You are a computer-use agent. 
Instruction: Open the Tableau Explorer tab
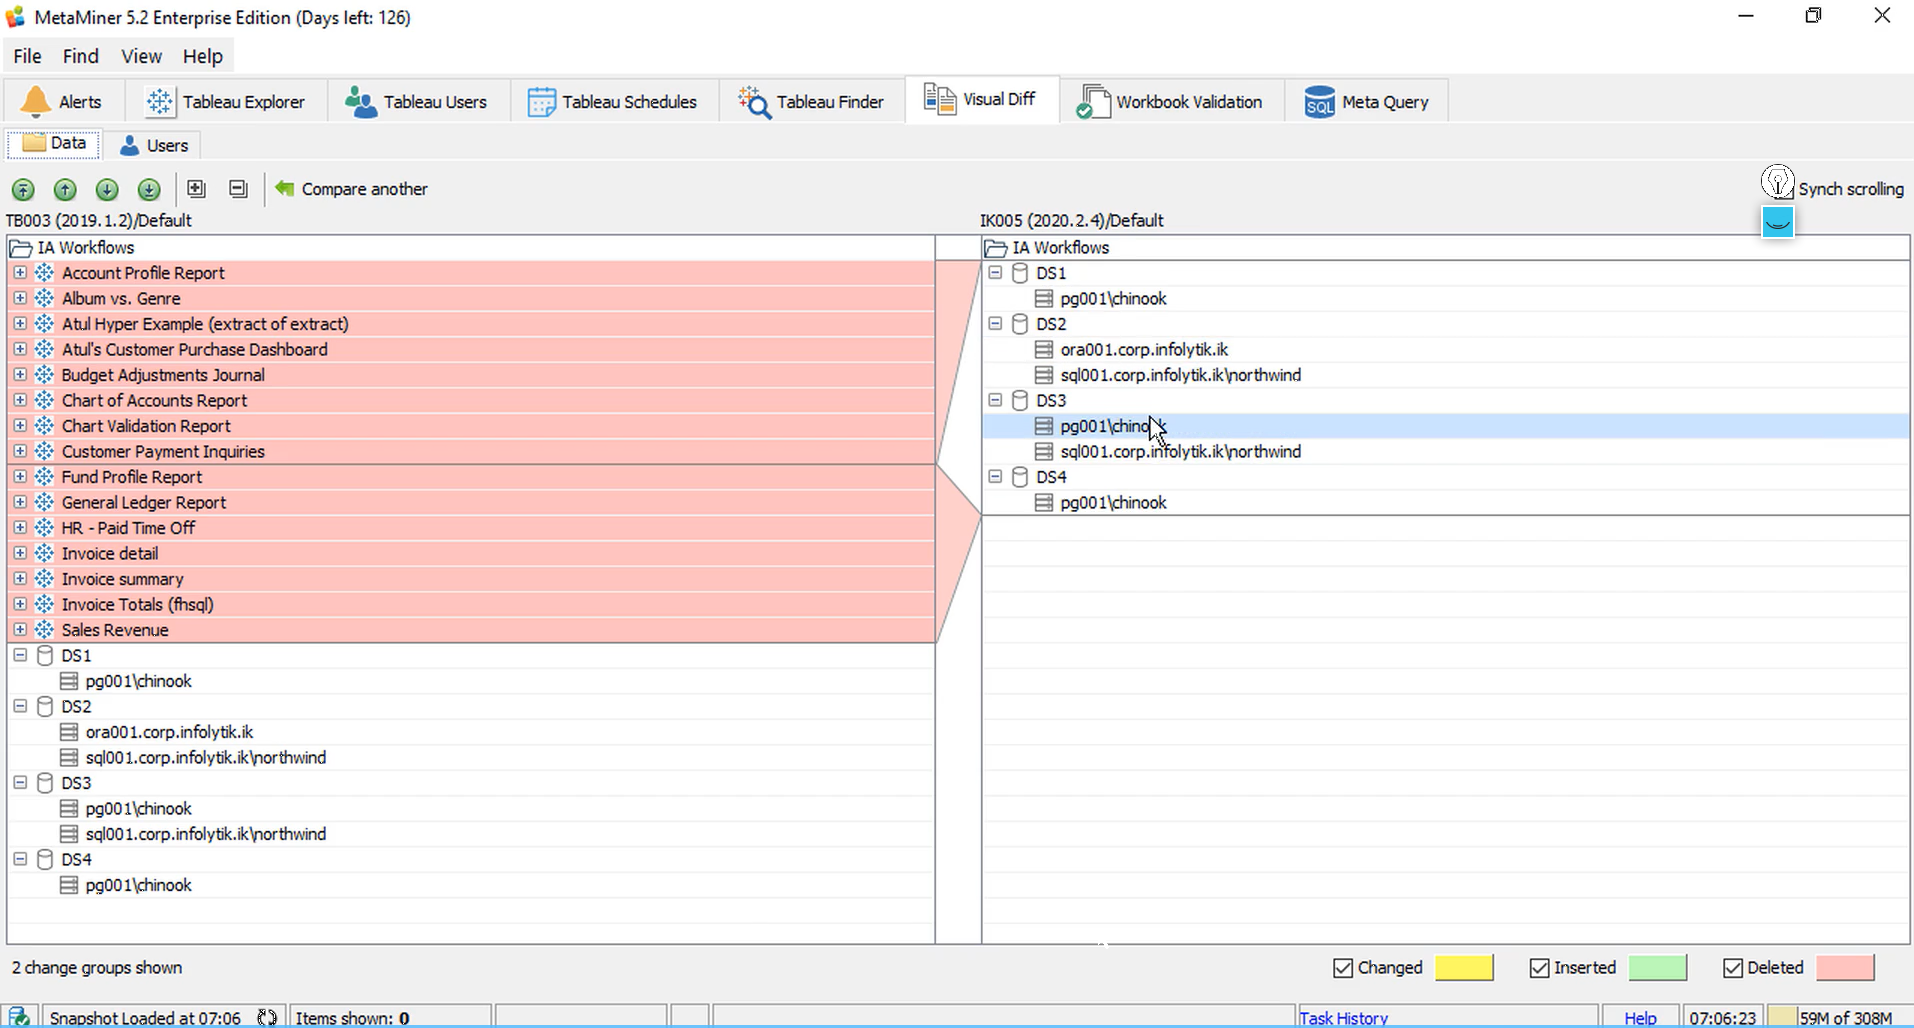point(226,101)
